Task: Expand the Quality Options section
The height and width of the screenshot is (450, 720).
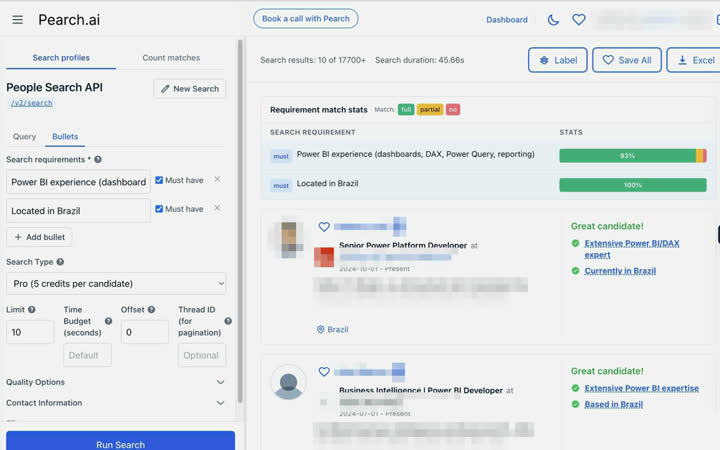Action: (x=116, y=382)
